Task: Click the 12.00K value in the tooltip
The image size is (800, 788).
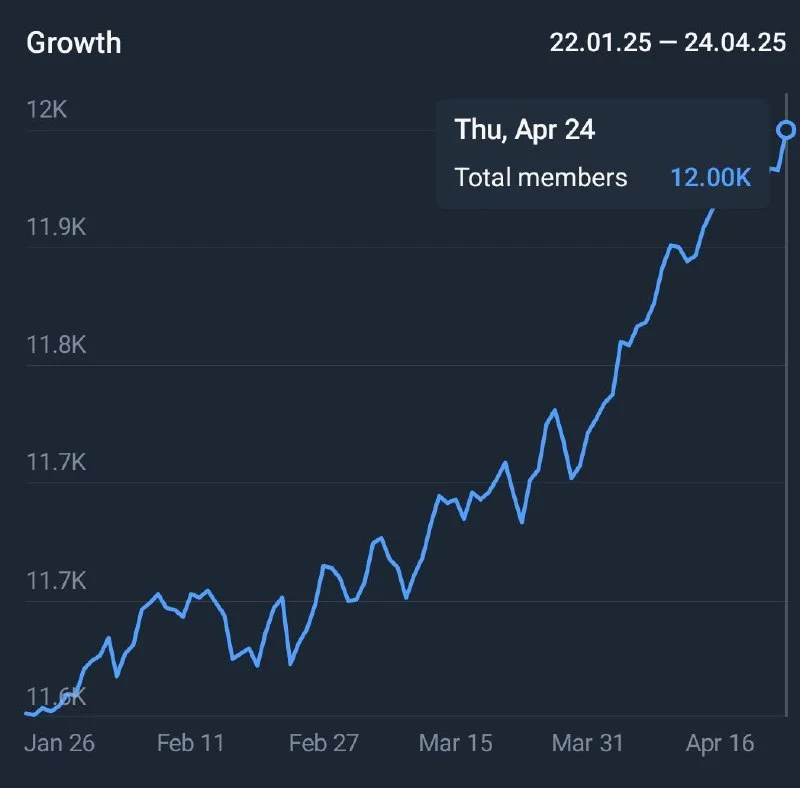Action: (x=710, y=178)
